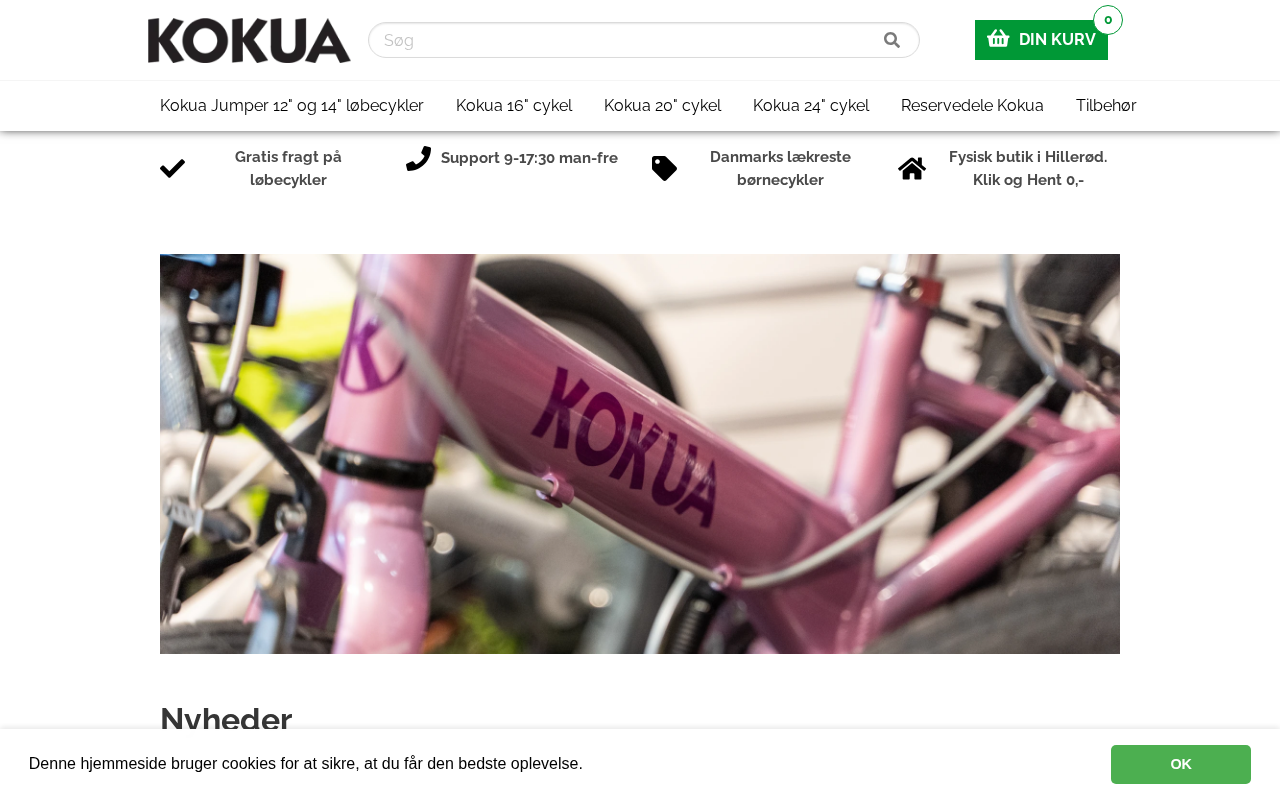The image size is (1280, 800).
Task: Click the shopping basket icon
Action: click(x=998, y=39)
